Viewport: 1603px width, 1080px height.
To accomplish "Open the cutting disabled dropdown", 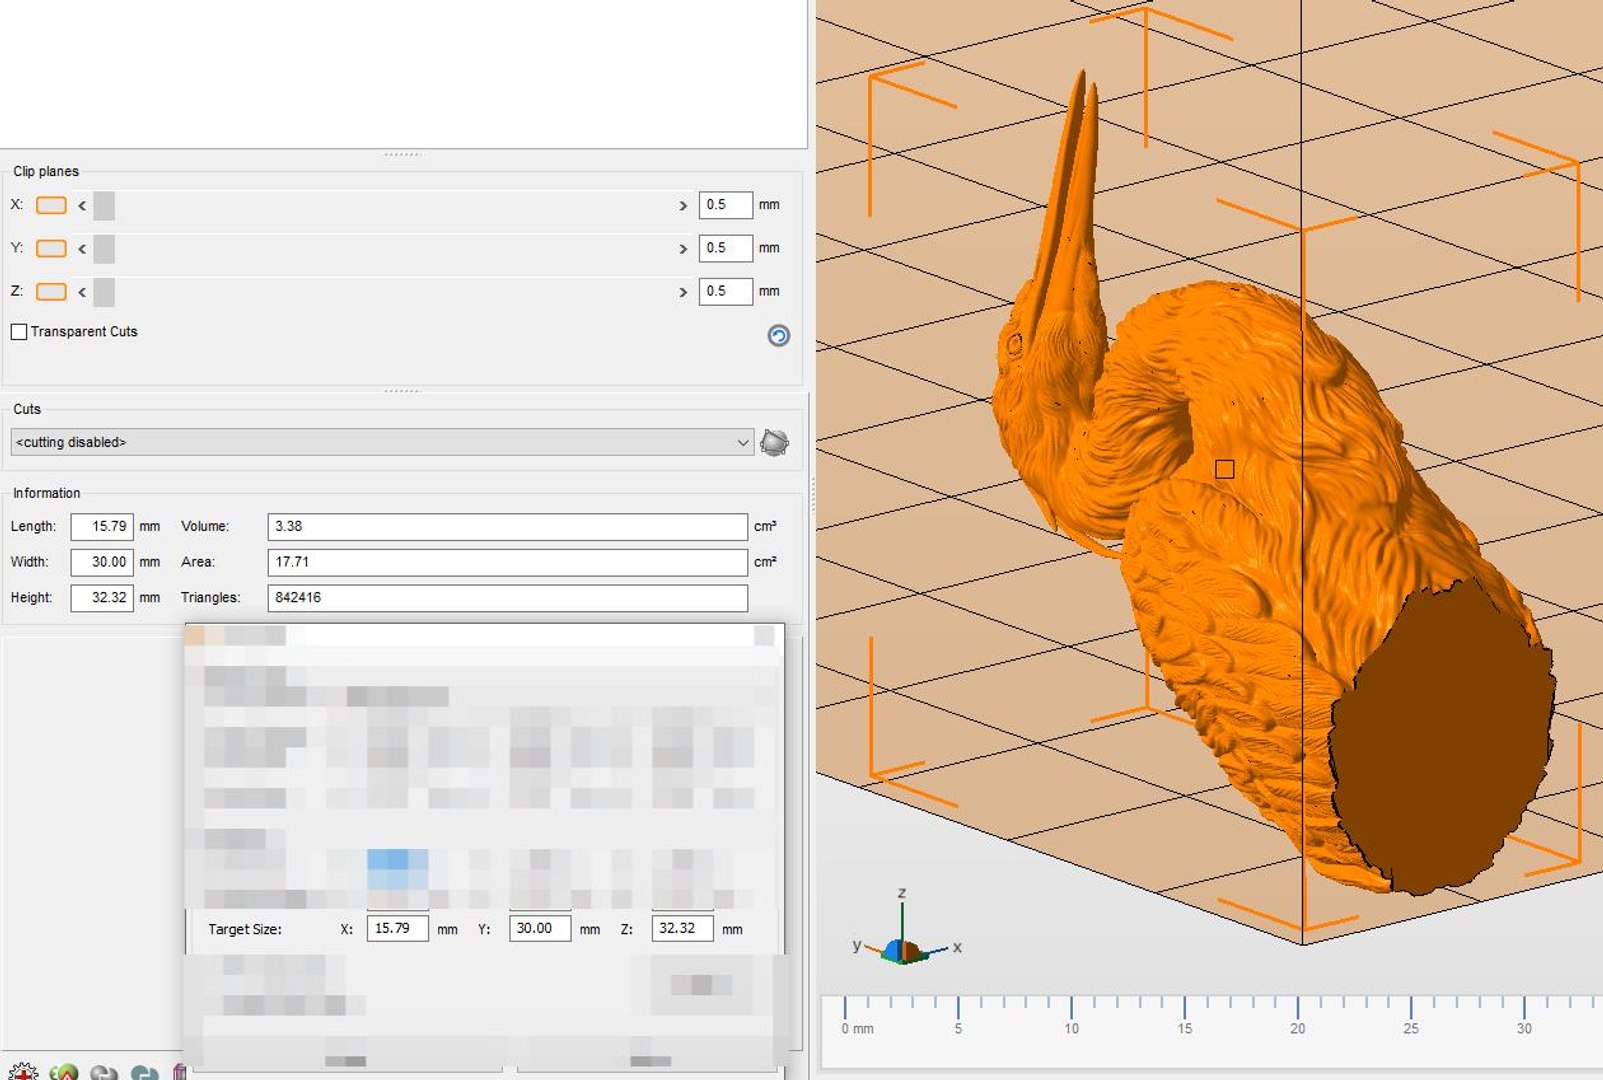I will point(382,442).
